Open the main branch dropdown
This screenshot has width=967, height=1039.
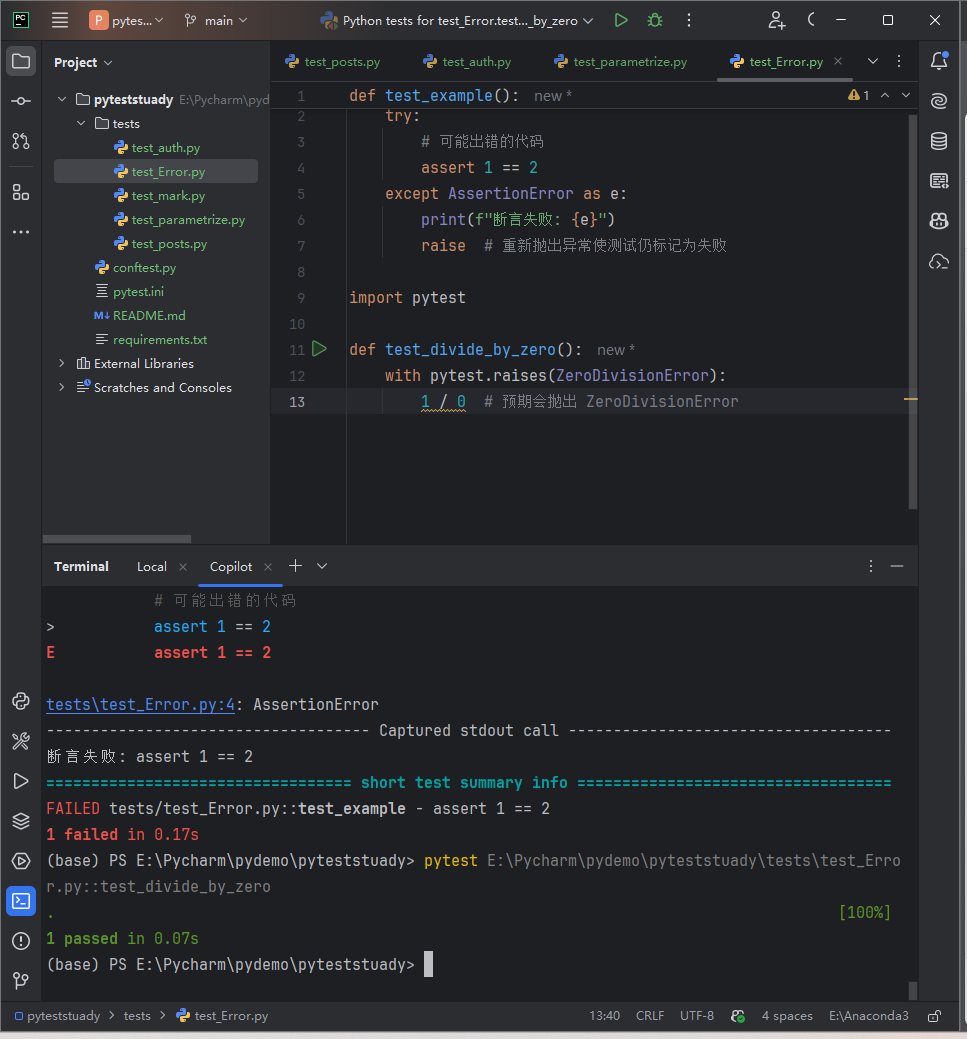point(216,21)
